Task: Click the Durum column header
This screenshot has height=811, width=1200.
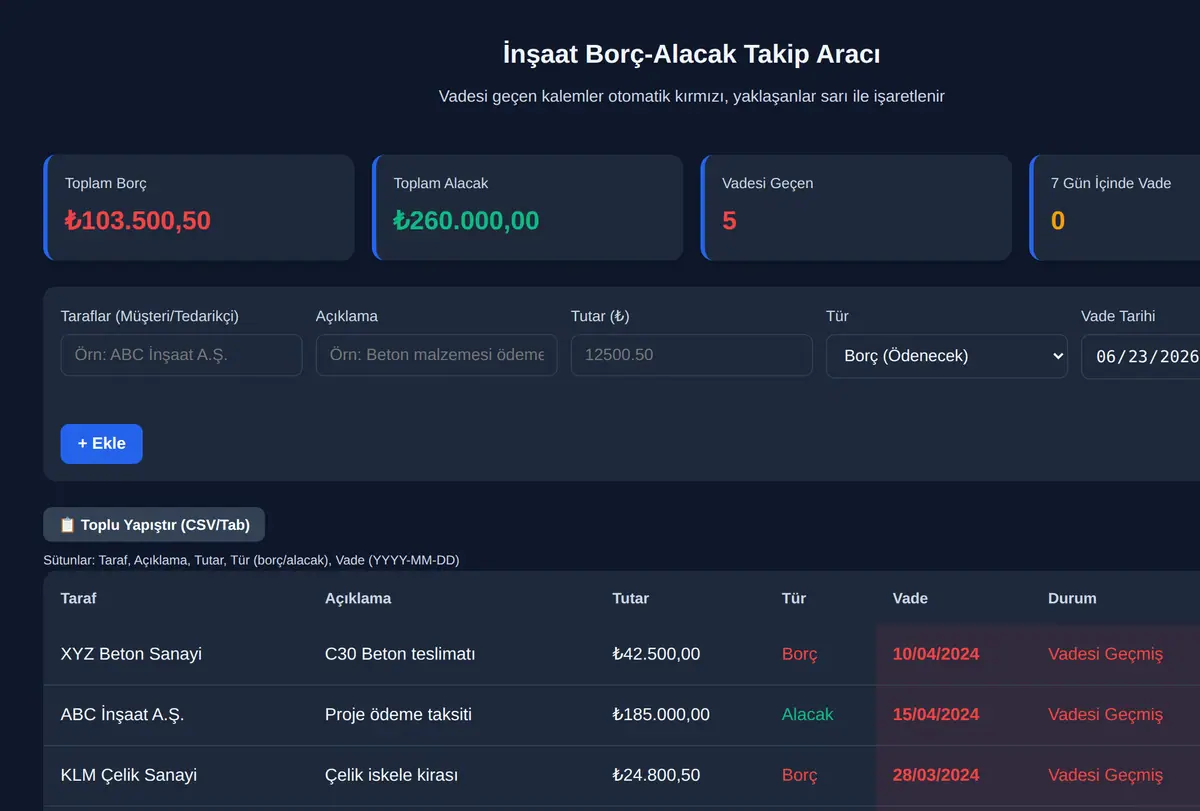Action: (1072, 598)
